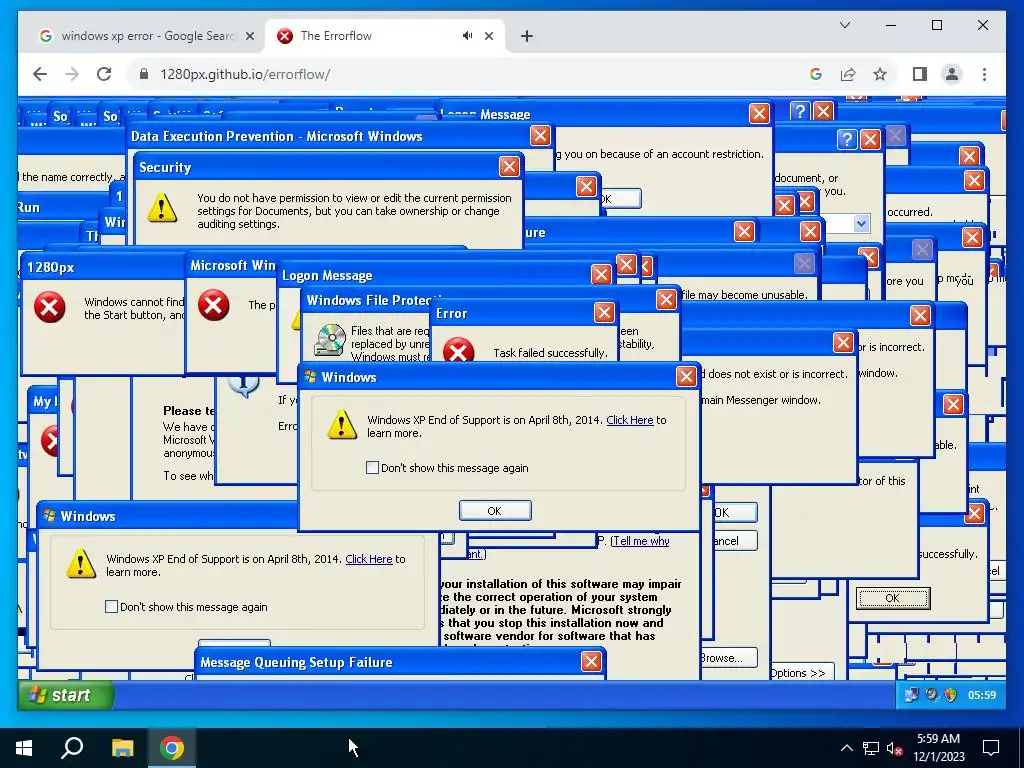Image resolution: width=1024 pixels, height=768 pixels.
Task: Open notification center
Action: pos(991,748)
